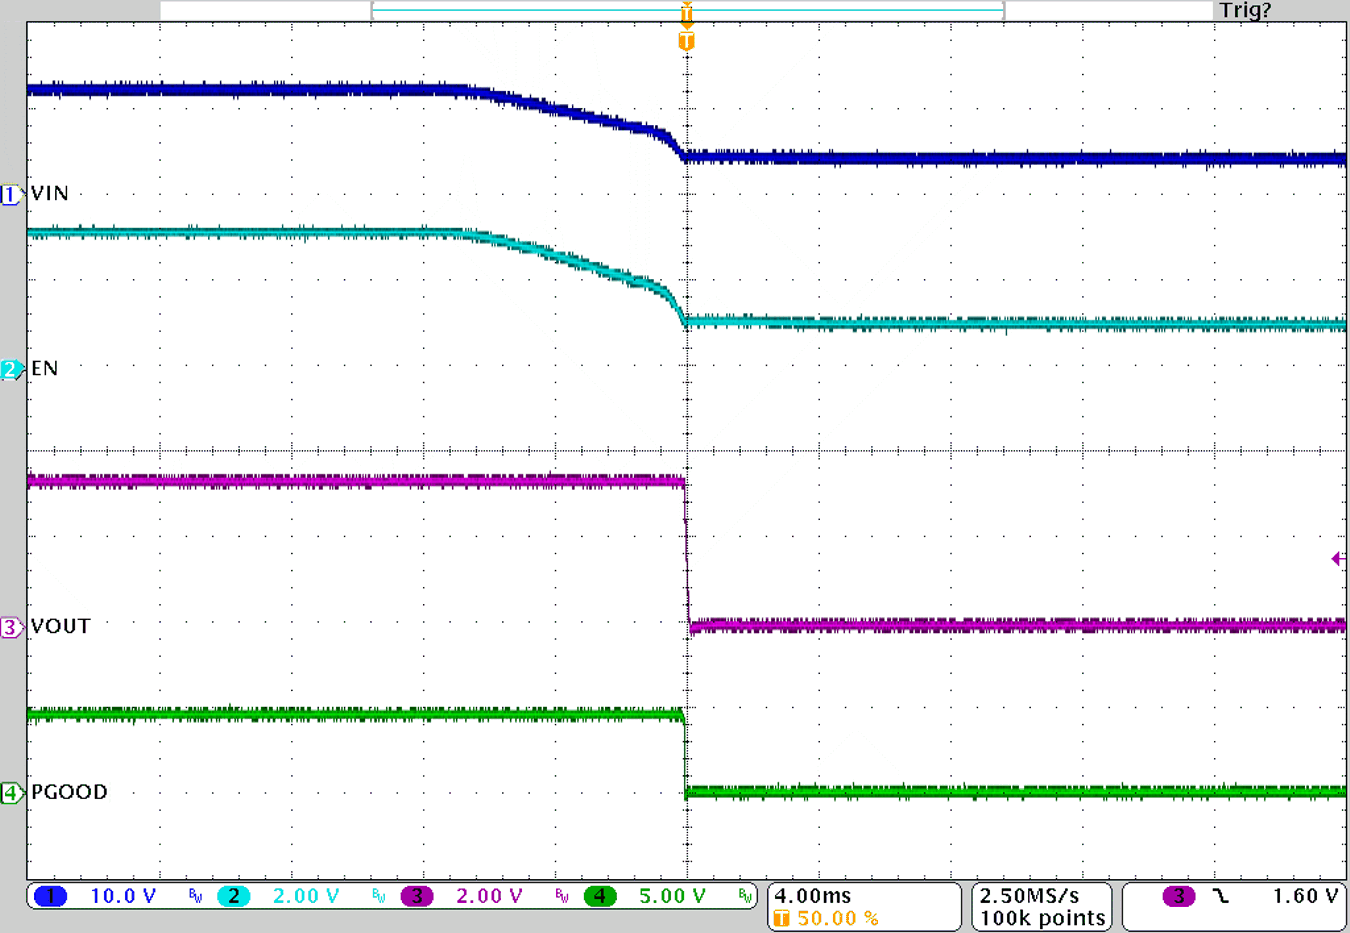Viewport: 1350px width, 933px height.
Task: Open the channel 1 vertical scale 10.0V readout
Action: pyautogui.click(x=120, y=897)
